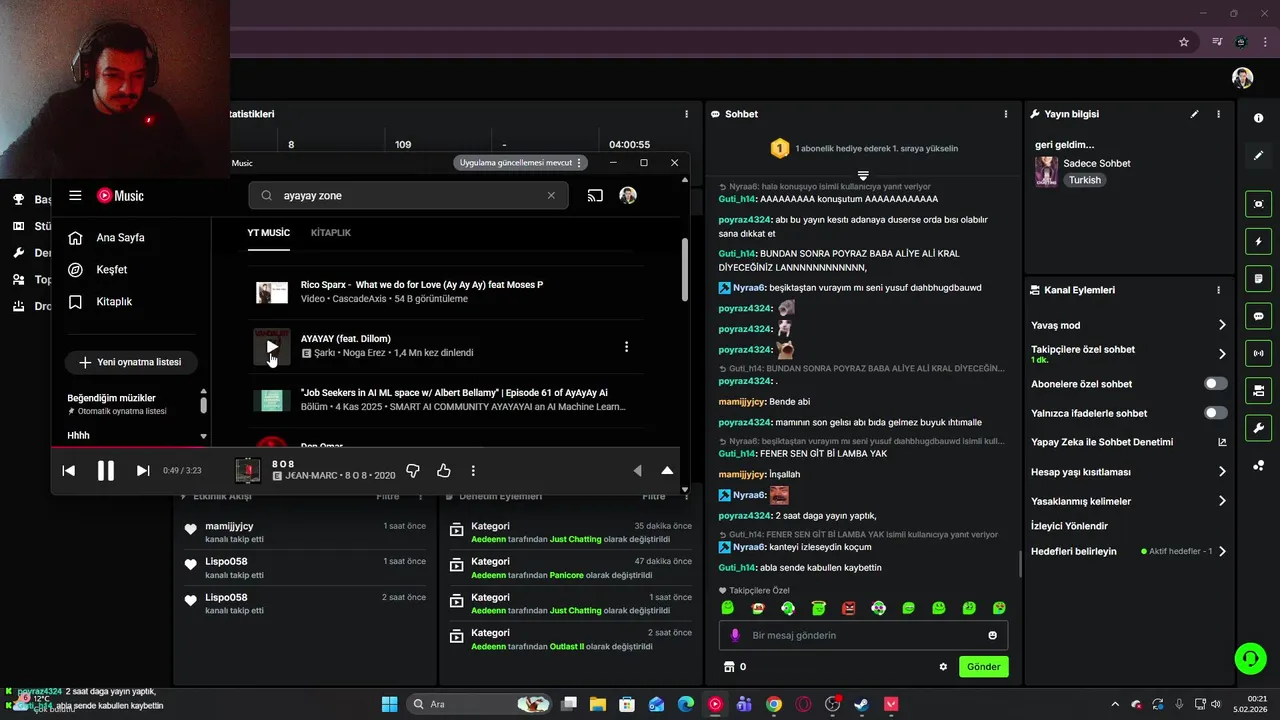This screenshot has height=720, width=1280.
Task: Toggle Abonelere özel sohbet switch
Action: click(x=1216, y=384)
